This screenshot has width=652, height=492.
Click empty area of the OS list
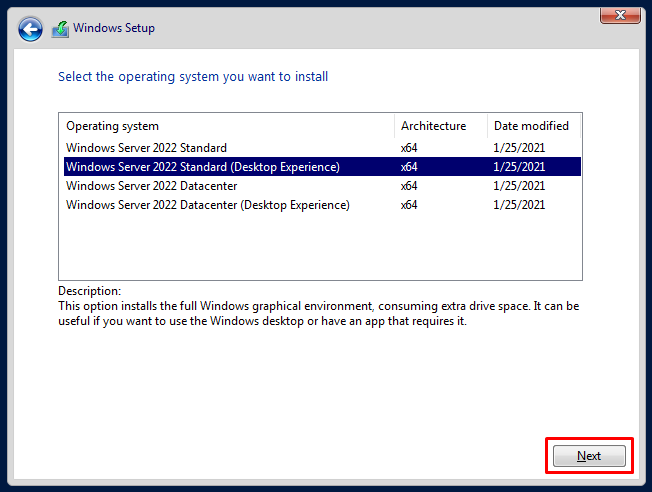[320, 247]
